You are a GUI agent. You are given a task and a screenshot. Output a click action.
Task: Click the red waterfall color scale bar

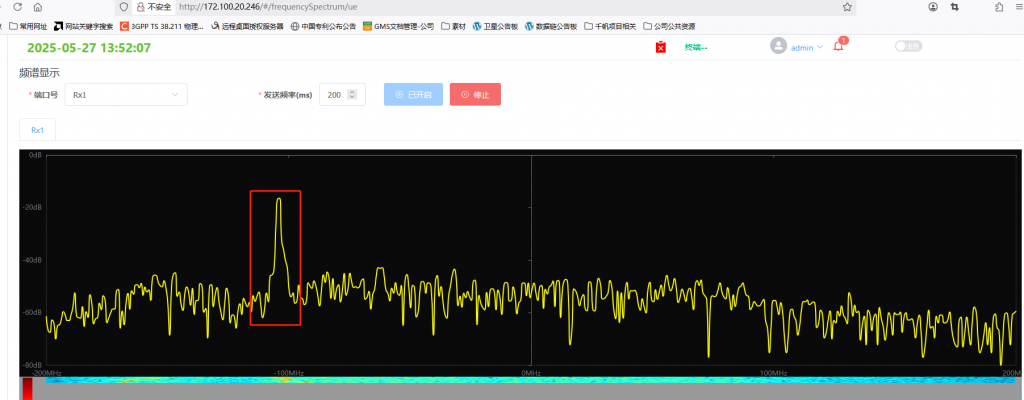27,388
